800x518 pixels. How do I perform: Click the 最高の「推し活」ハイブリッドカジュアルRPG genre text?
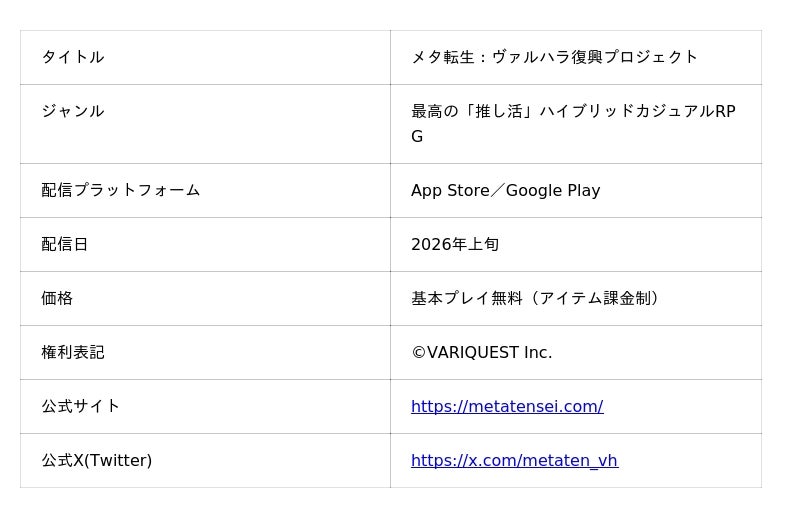(x=573, y=111)
